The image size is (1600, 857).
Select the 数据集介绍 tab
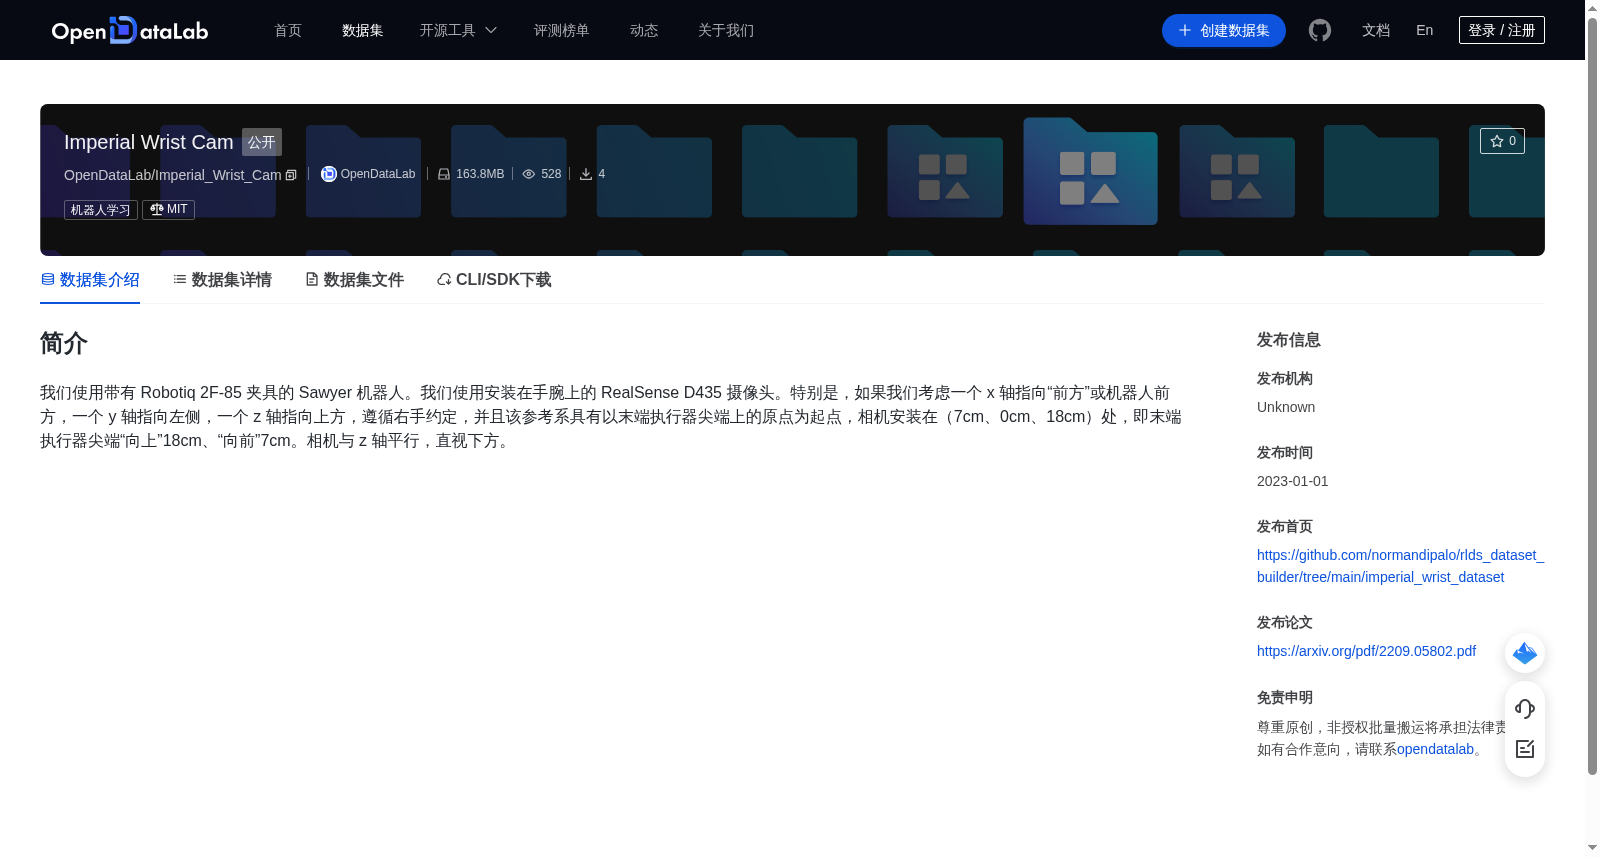click(90, 280)
